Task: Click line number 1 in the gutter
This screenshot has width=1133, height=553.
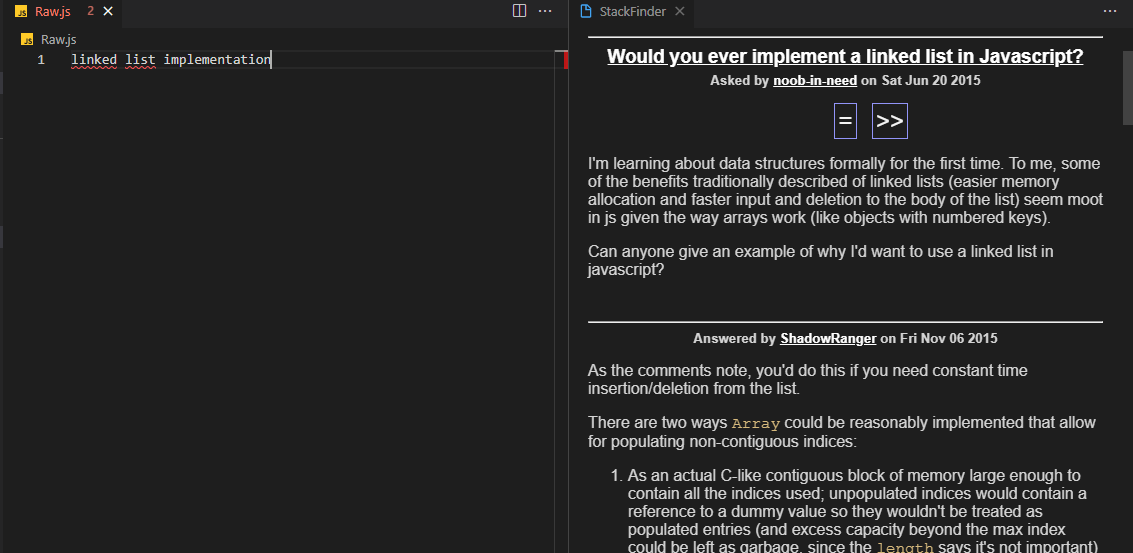Action: 41,59
